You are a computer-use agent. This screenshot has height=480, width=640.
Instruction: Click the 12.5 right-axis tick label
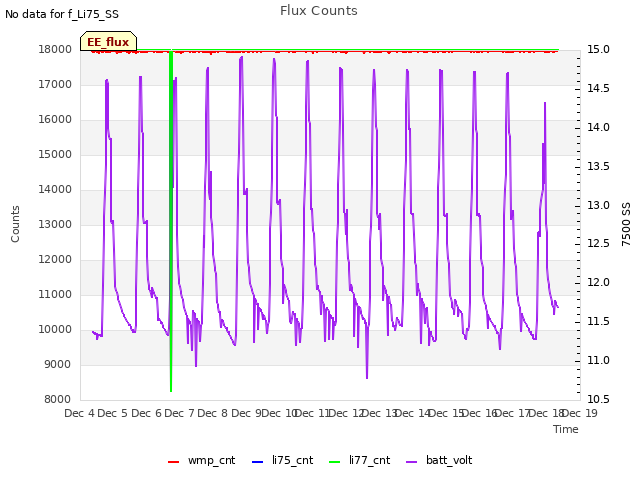click(598, 244)
